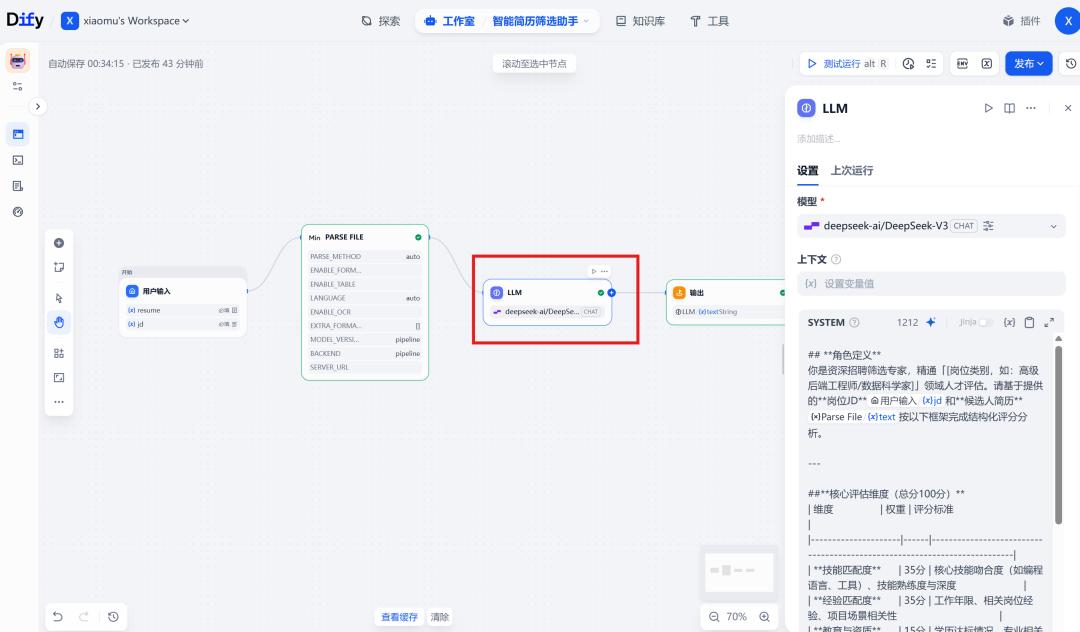The height and width of the screenshot is (632, 1080).
Task: Run this step from LLM panel header
Action: point(988,108)
